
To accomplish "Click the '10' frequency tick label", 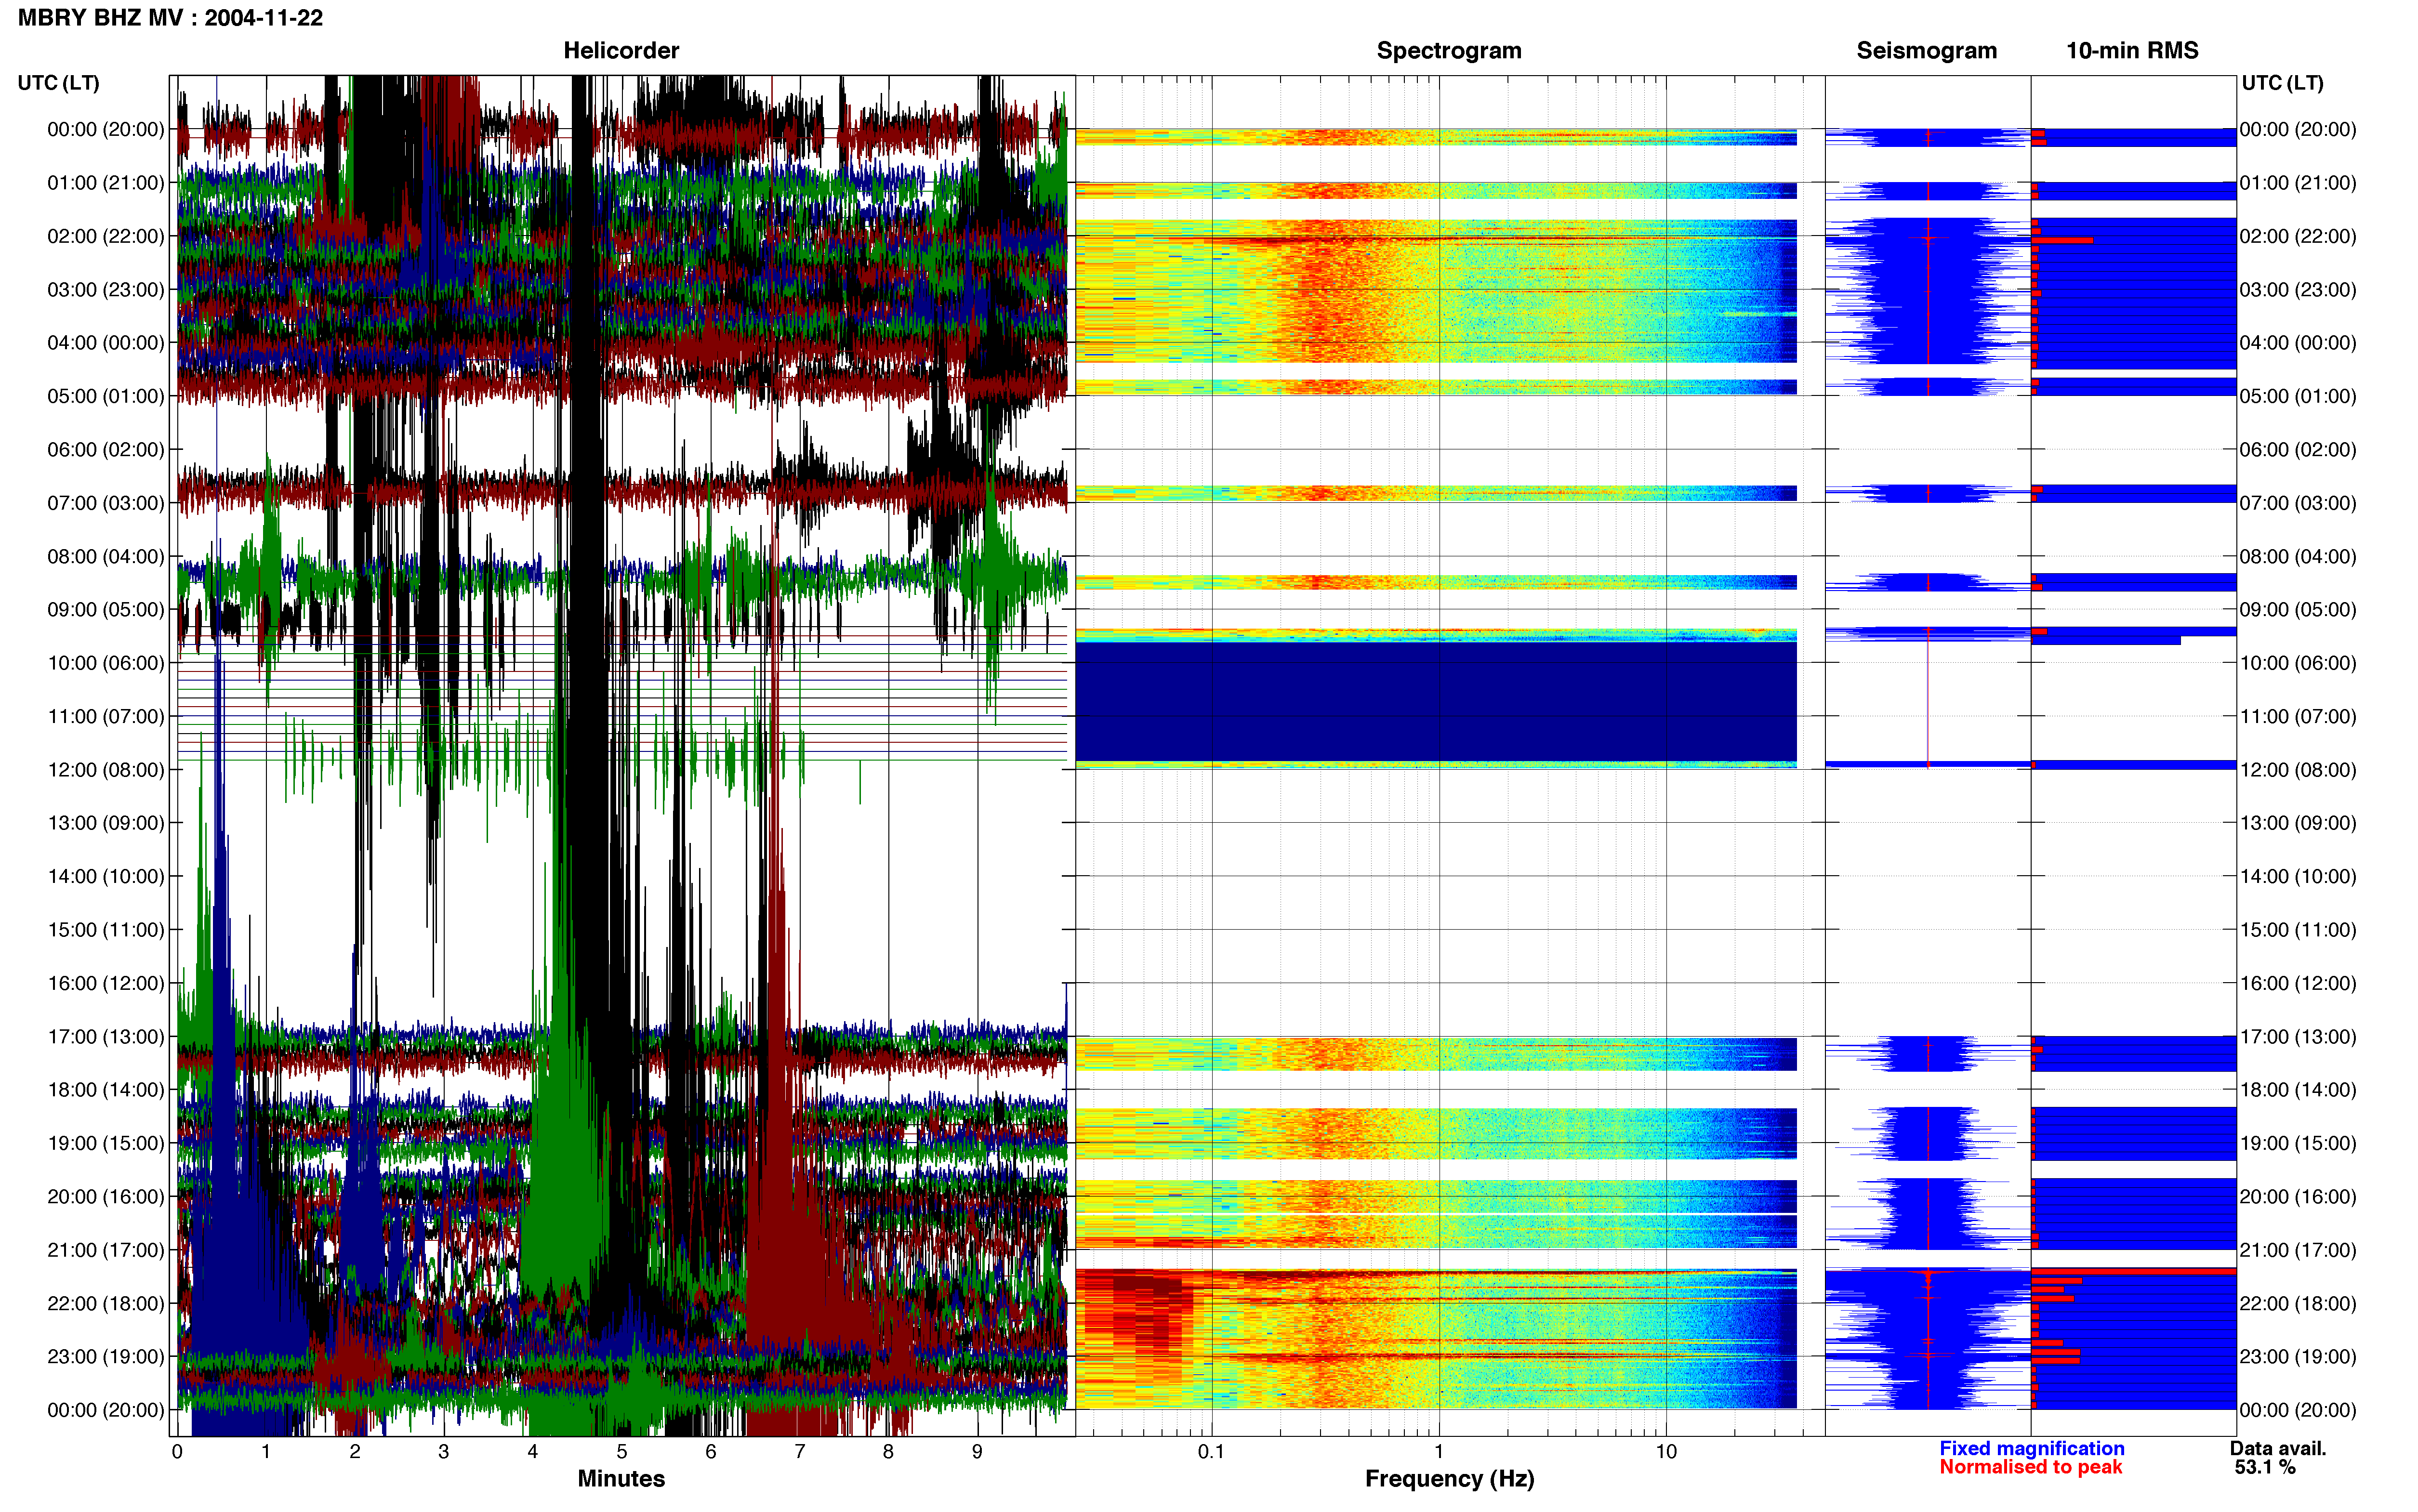I will (x=1666, y=1452).
